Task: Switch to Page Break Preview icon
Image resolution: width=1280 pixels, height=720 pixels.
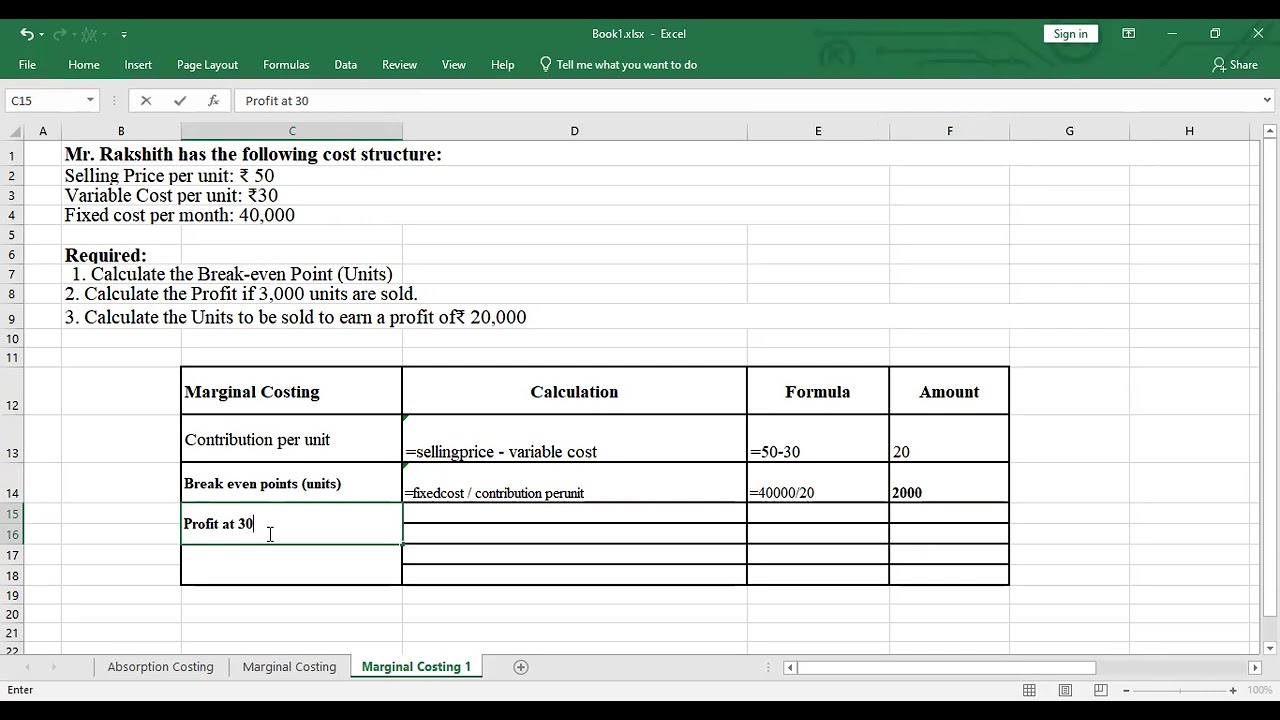Action: [1101, 690]
